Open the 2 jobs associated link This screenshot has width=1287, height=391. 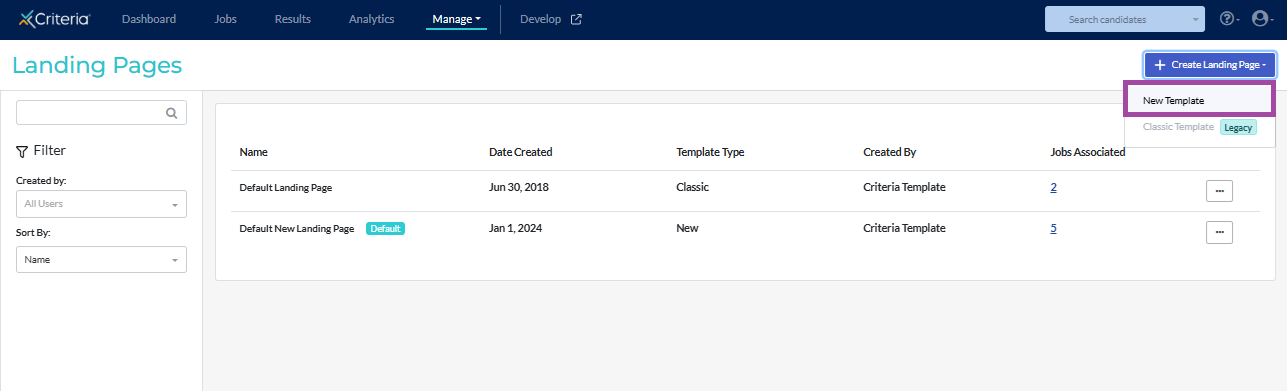[x=1053, y=187]
